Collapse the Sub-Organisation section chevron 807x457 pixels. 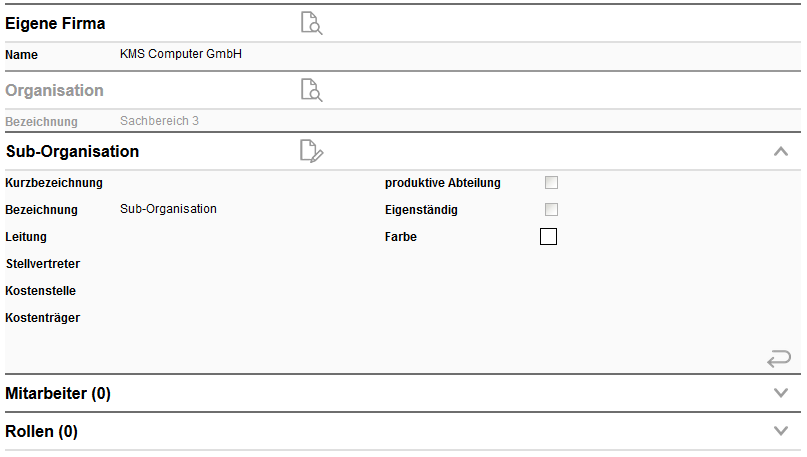coord(781,152)
